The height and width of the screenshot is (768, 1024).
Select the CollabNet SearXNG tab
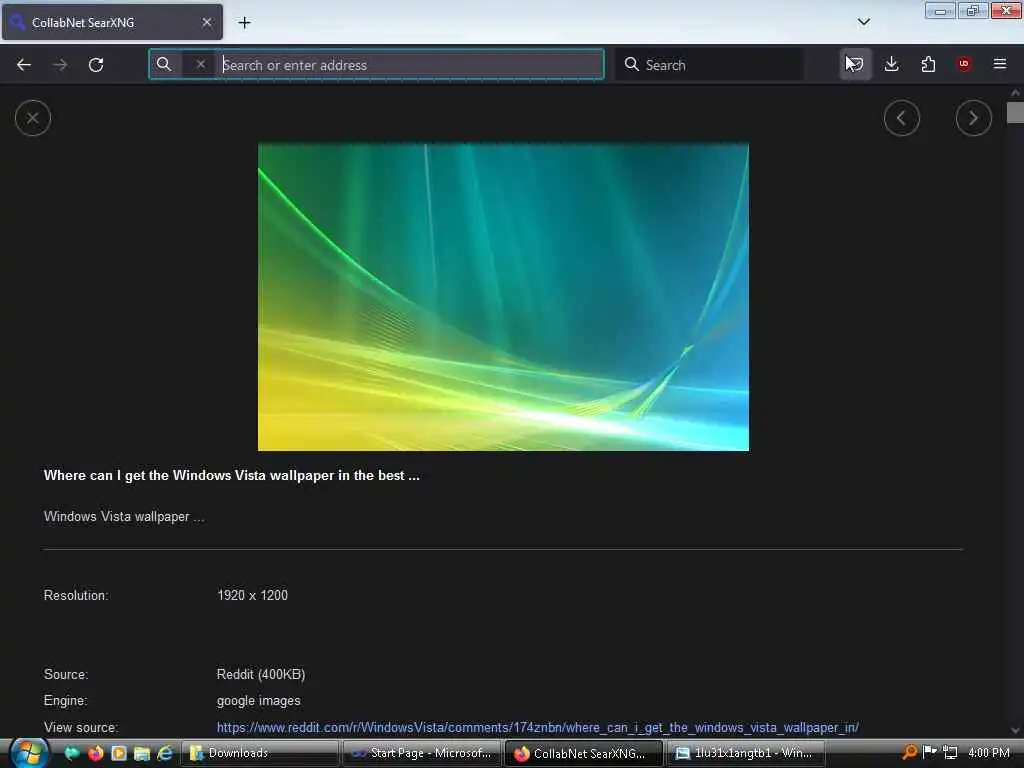coord(112,22)
